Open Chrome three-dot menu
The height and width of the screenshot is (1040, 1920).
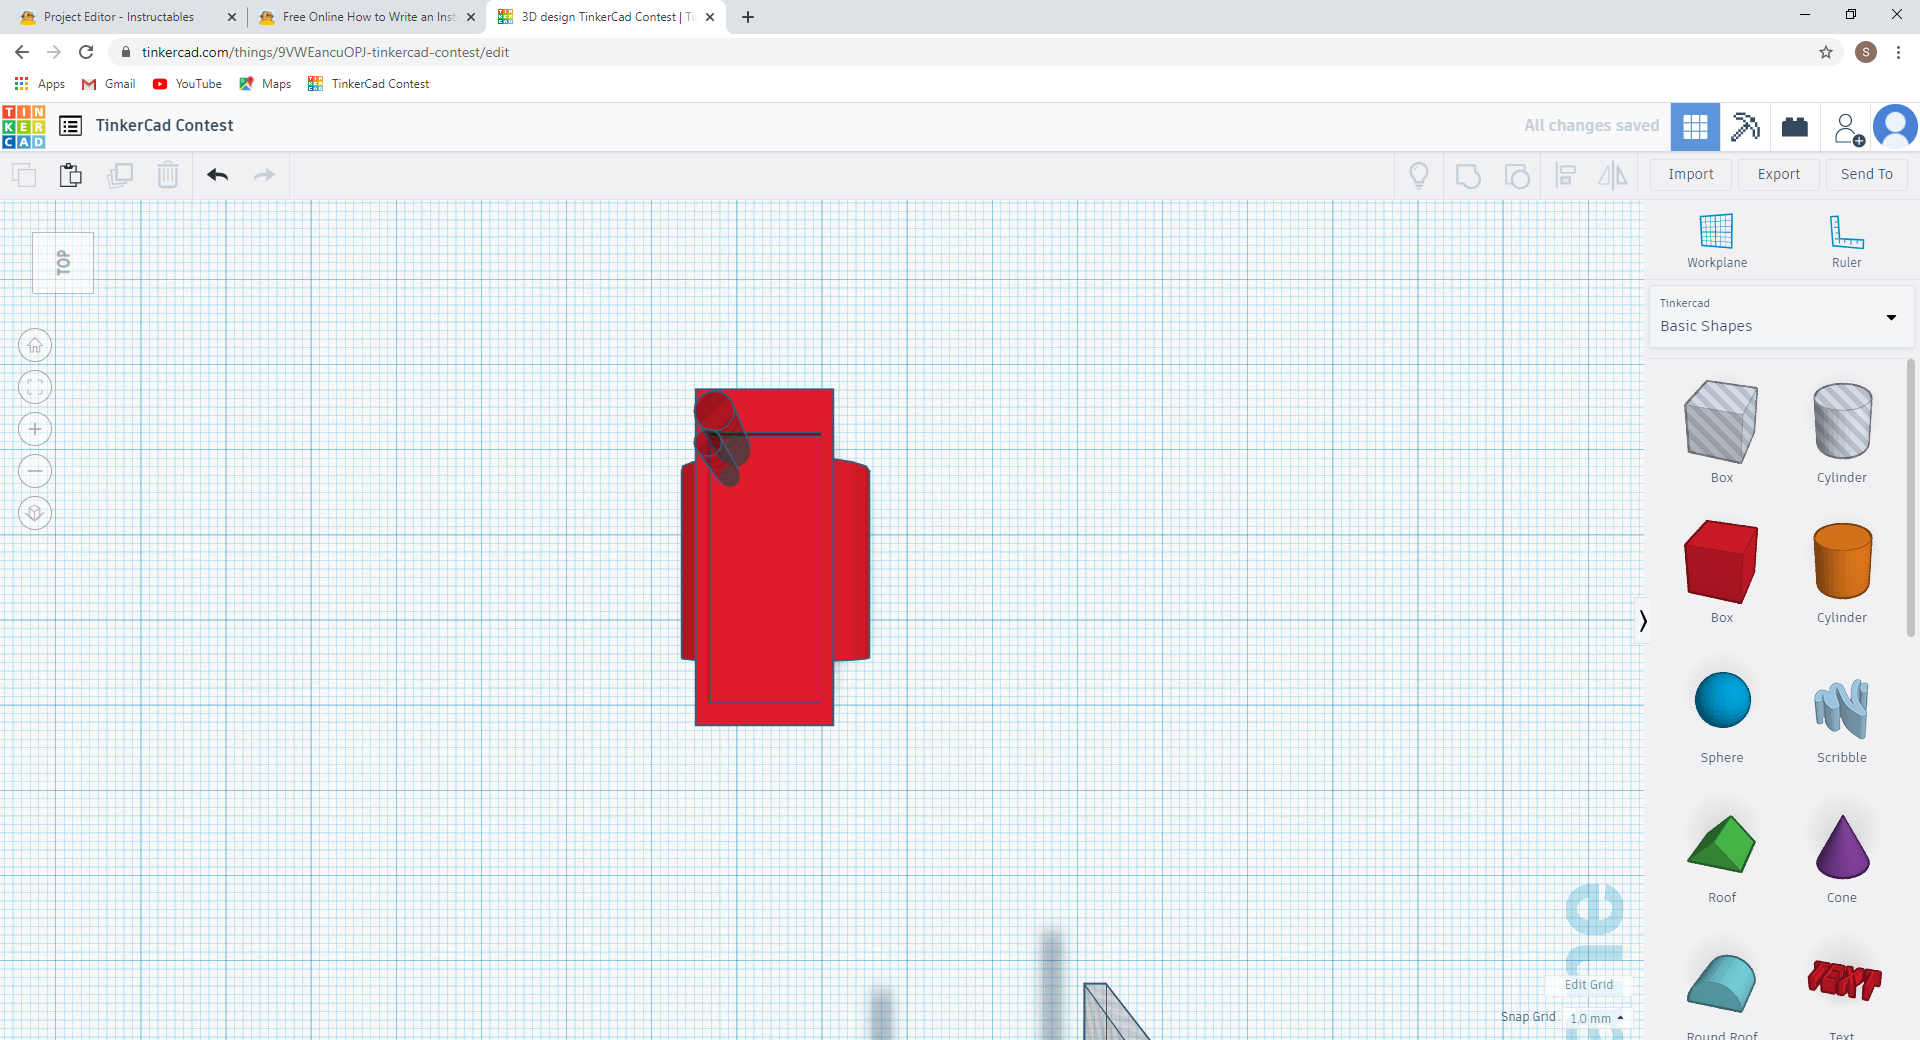coord(1898,52)
